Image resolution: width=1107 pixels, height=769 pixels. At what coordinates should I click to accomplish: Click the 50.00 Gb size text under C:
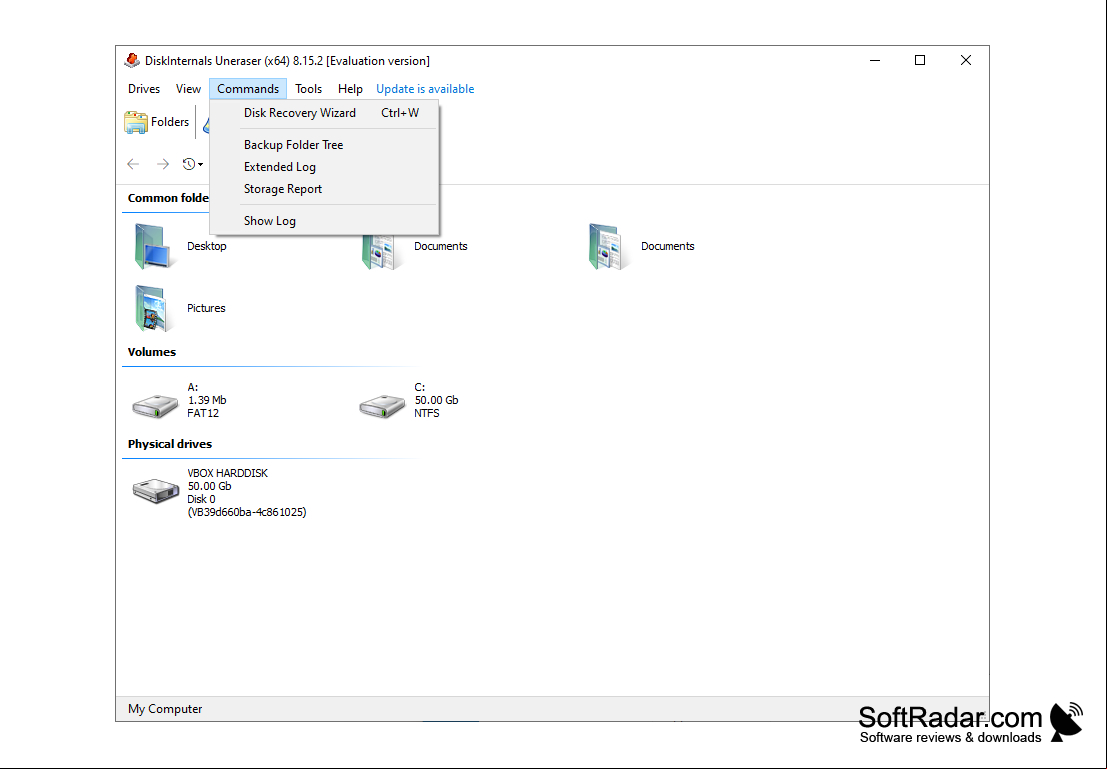(436, 400)
